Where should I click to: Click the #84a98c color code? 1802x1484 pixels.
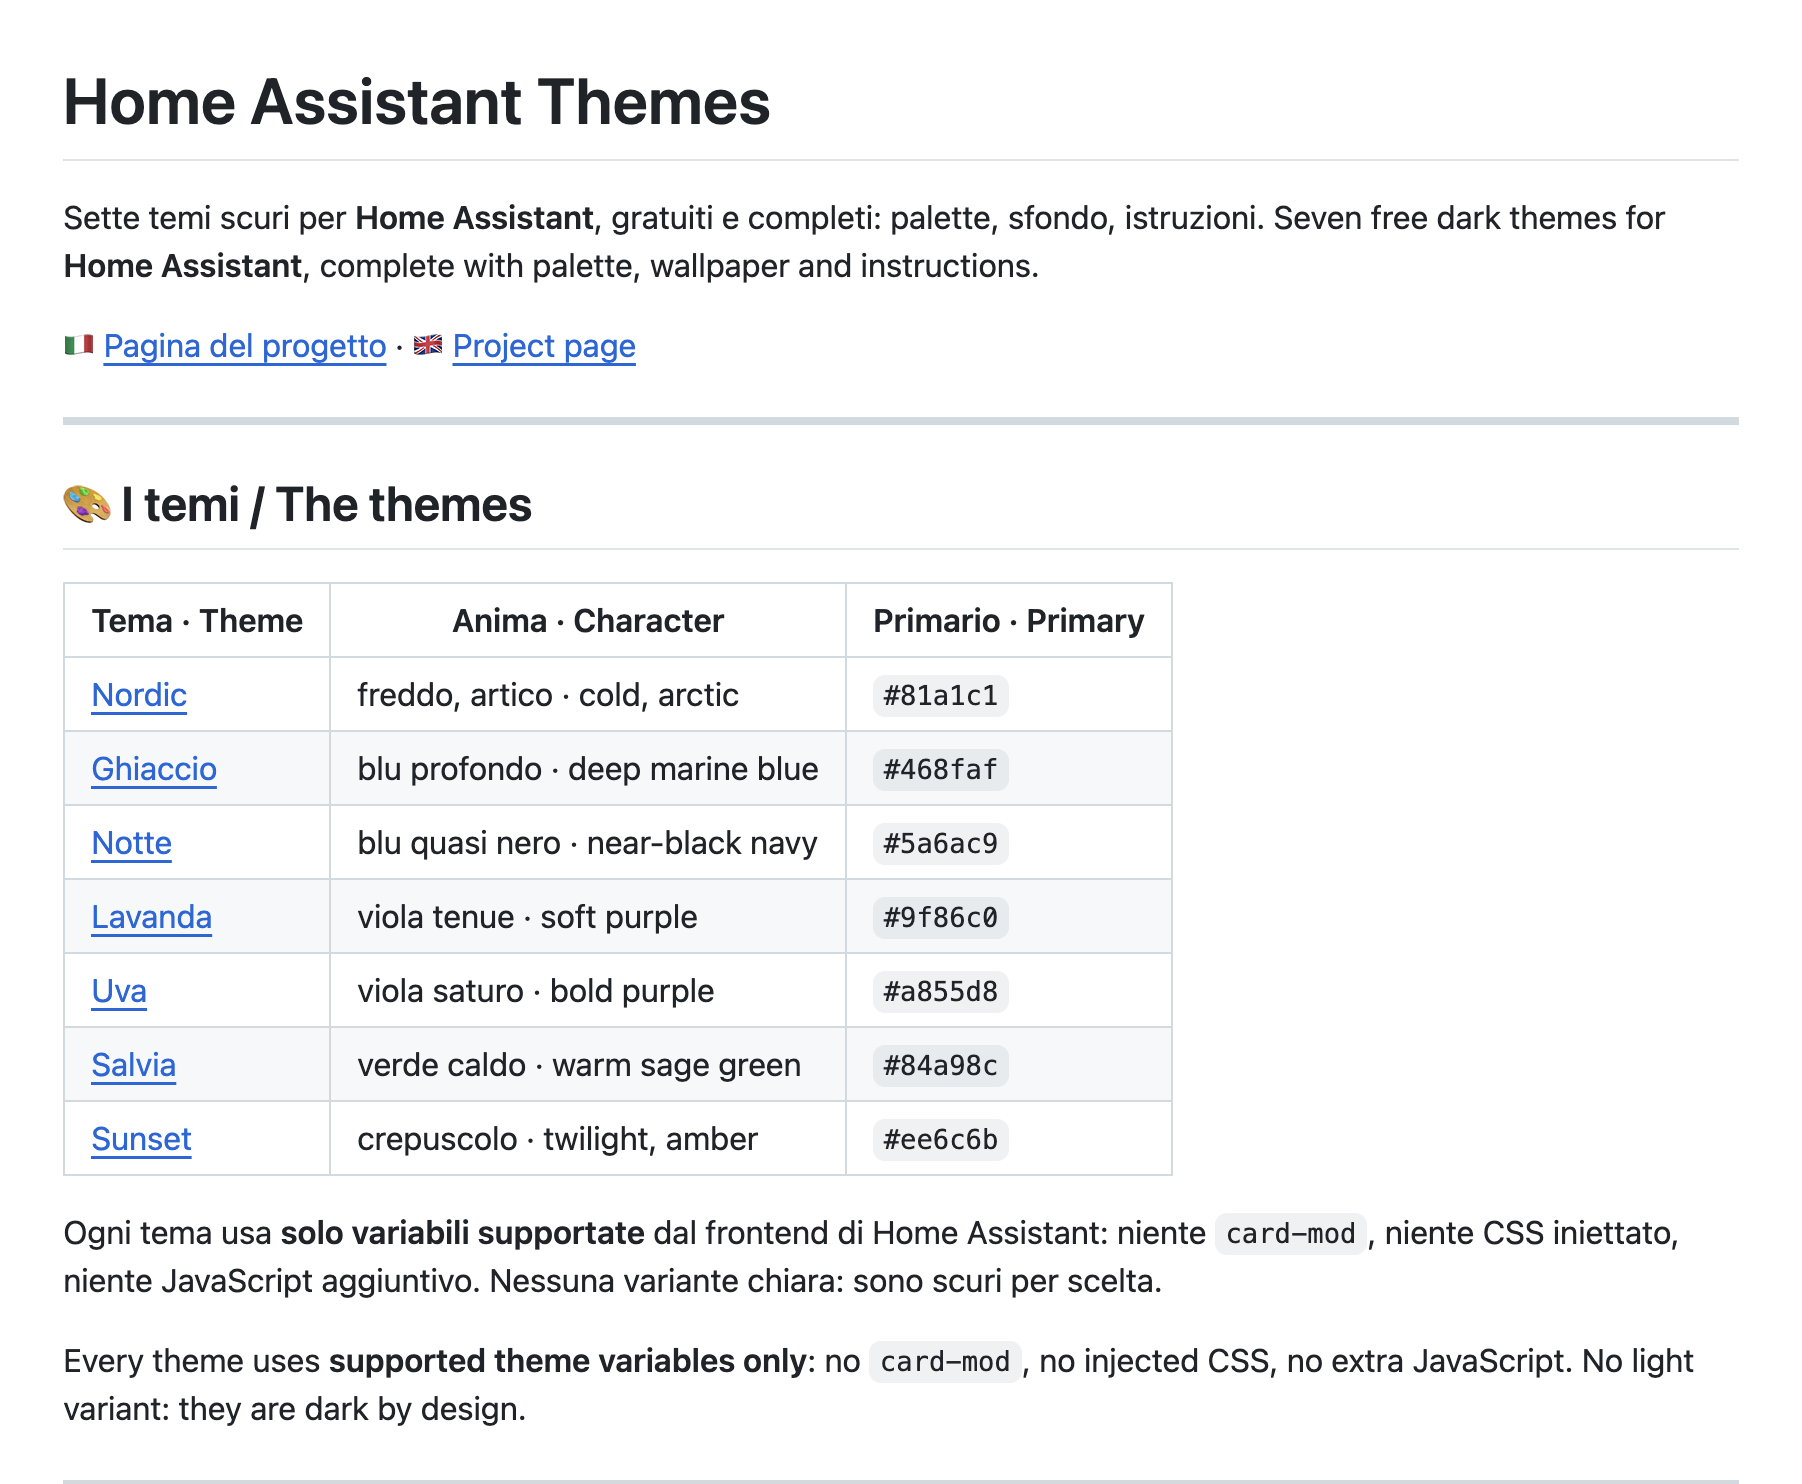click(x=941, y=1066)
